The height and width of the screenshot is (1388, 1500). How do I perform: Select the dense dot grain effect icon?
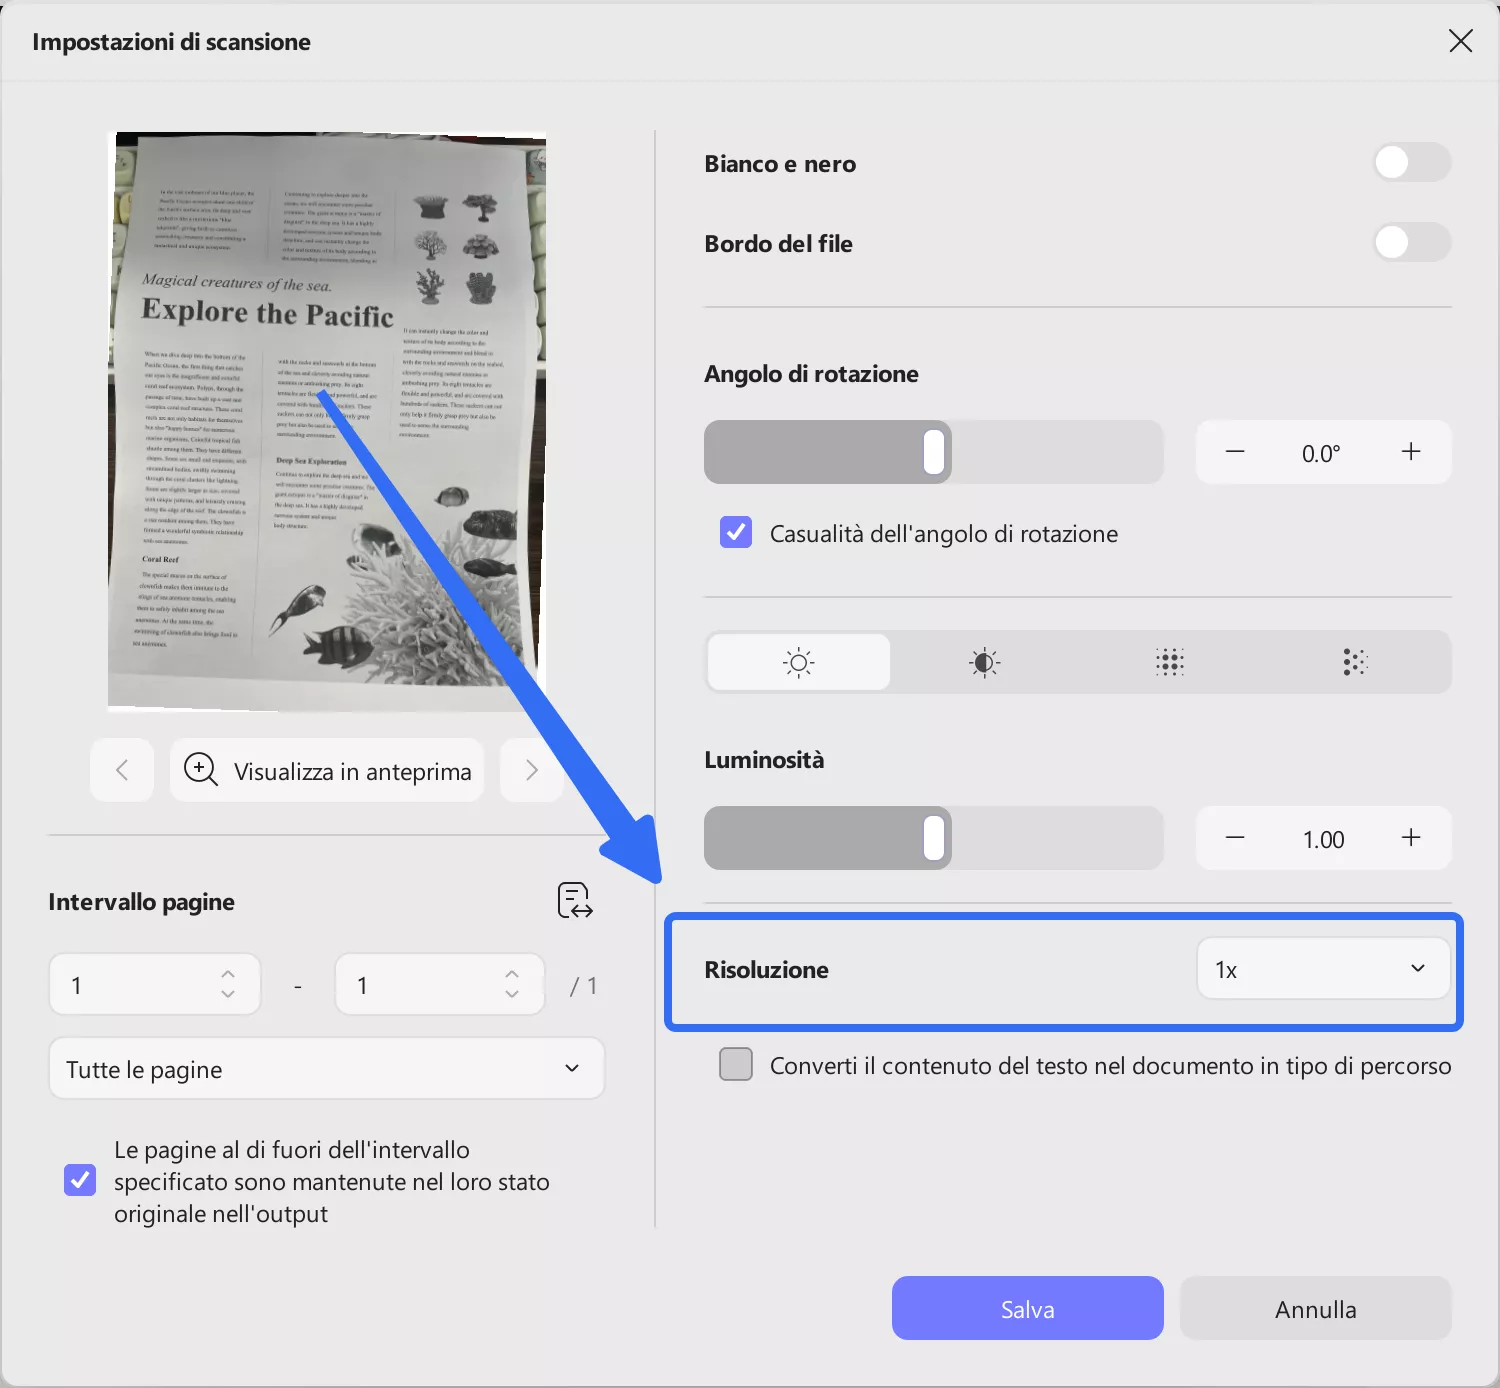1169,661
